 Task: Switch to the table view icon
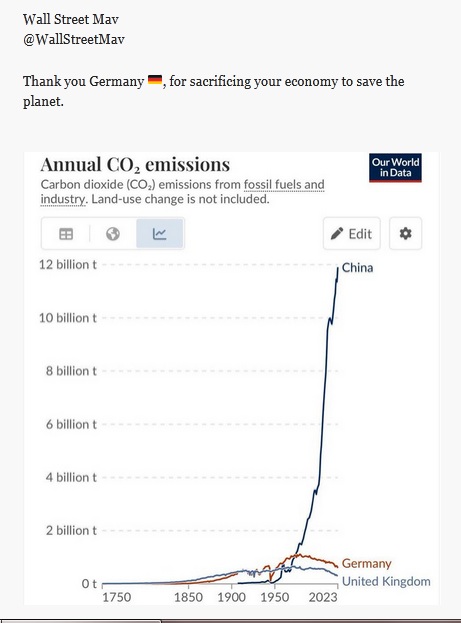pyautogui.click(x=66, y=234)
